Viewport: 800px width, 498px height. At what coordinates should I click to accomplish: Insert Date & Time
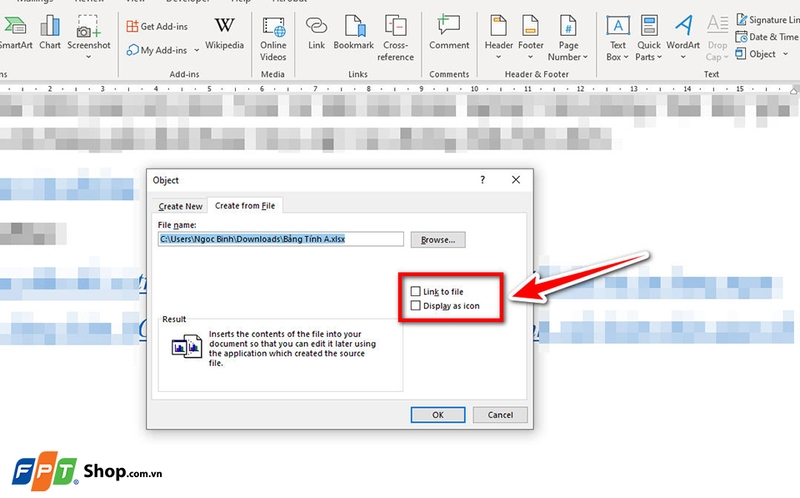[x=767, y=37]
